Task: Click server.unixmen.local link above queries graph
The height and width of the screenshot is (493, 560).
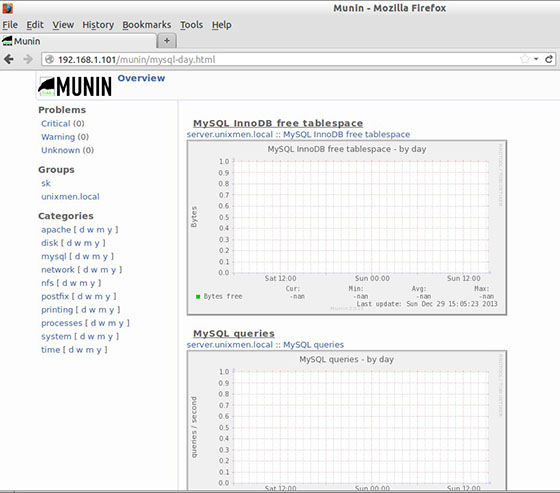Action: coord(230,345)
